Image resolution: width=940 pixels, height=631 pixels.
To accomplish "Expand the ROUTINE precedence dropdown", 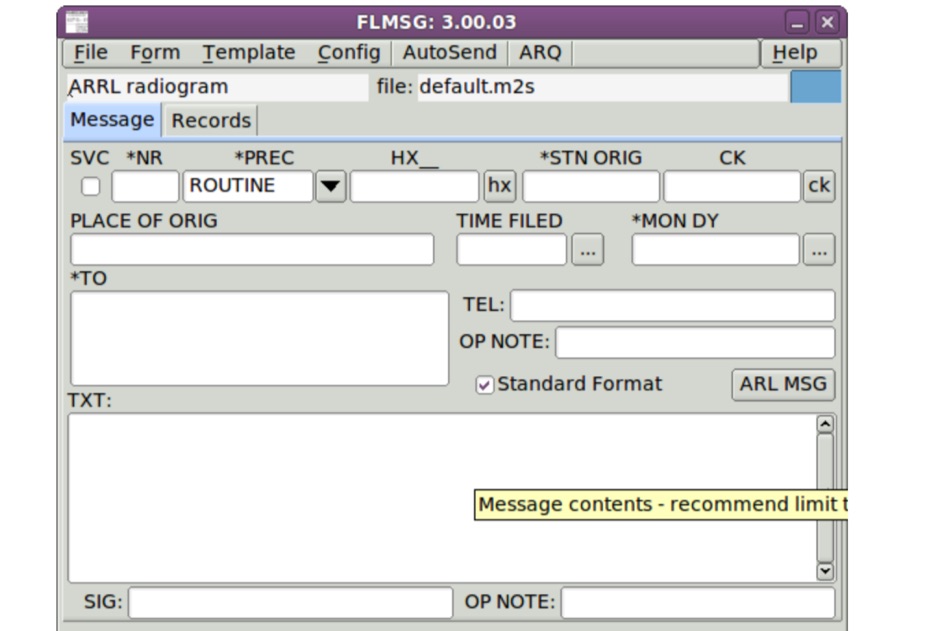I will click(x=331, y=185).
